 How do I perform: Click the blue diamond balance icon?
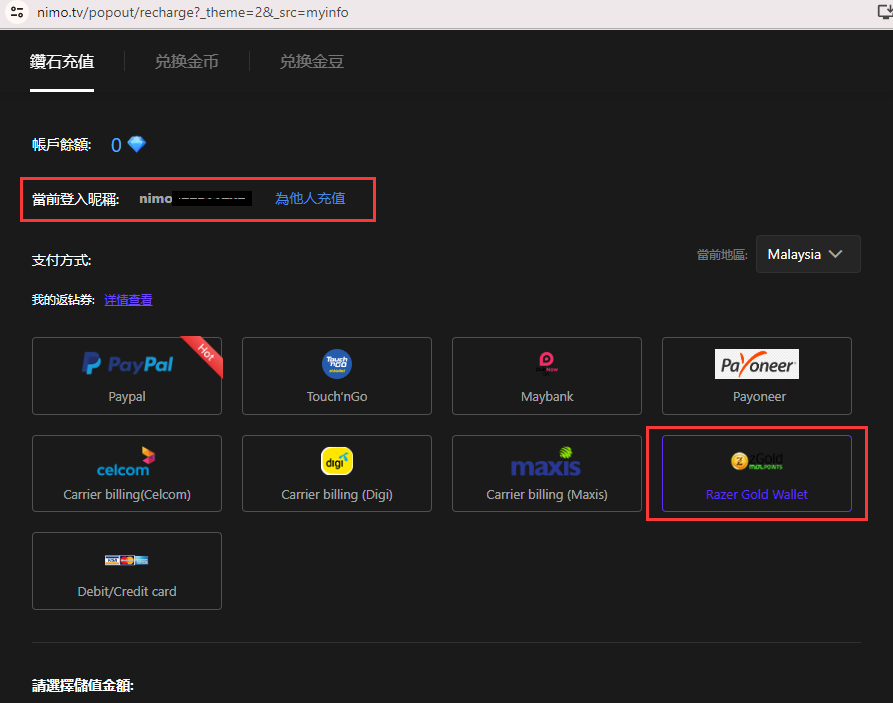tap(137, 144)
